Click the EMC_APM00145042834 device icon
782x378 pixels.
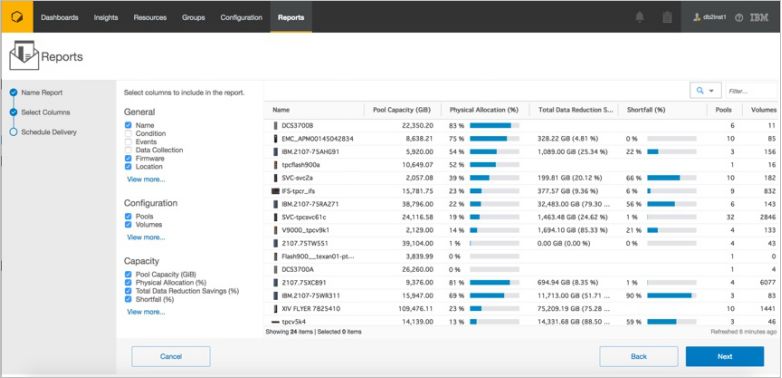tap(275, 138)
